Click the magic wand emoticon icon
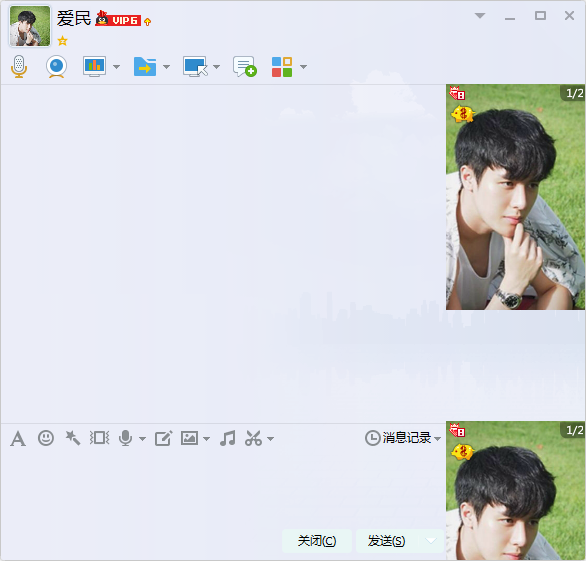 tap(73, 438)
